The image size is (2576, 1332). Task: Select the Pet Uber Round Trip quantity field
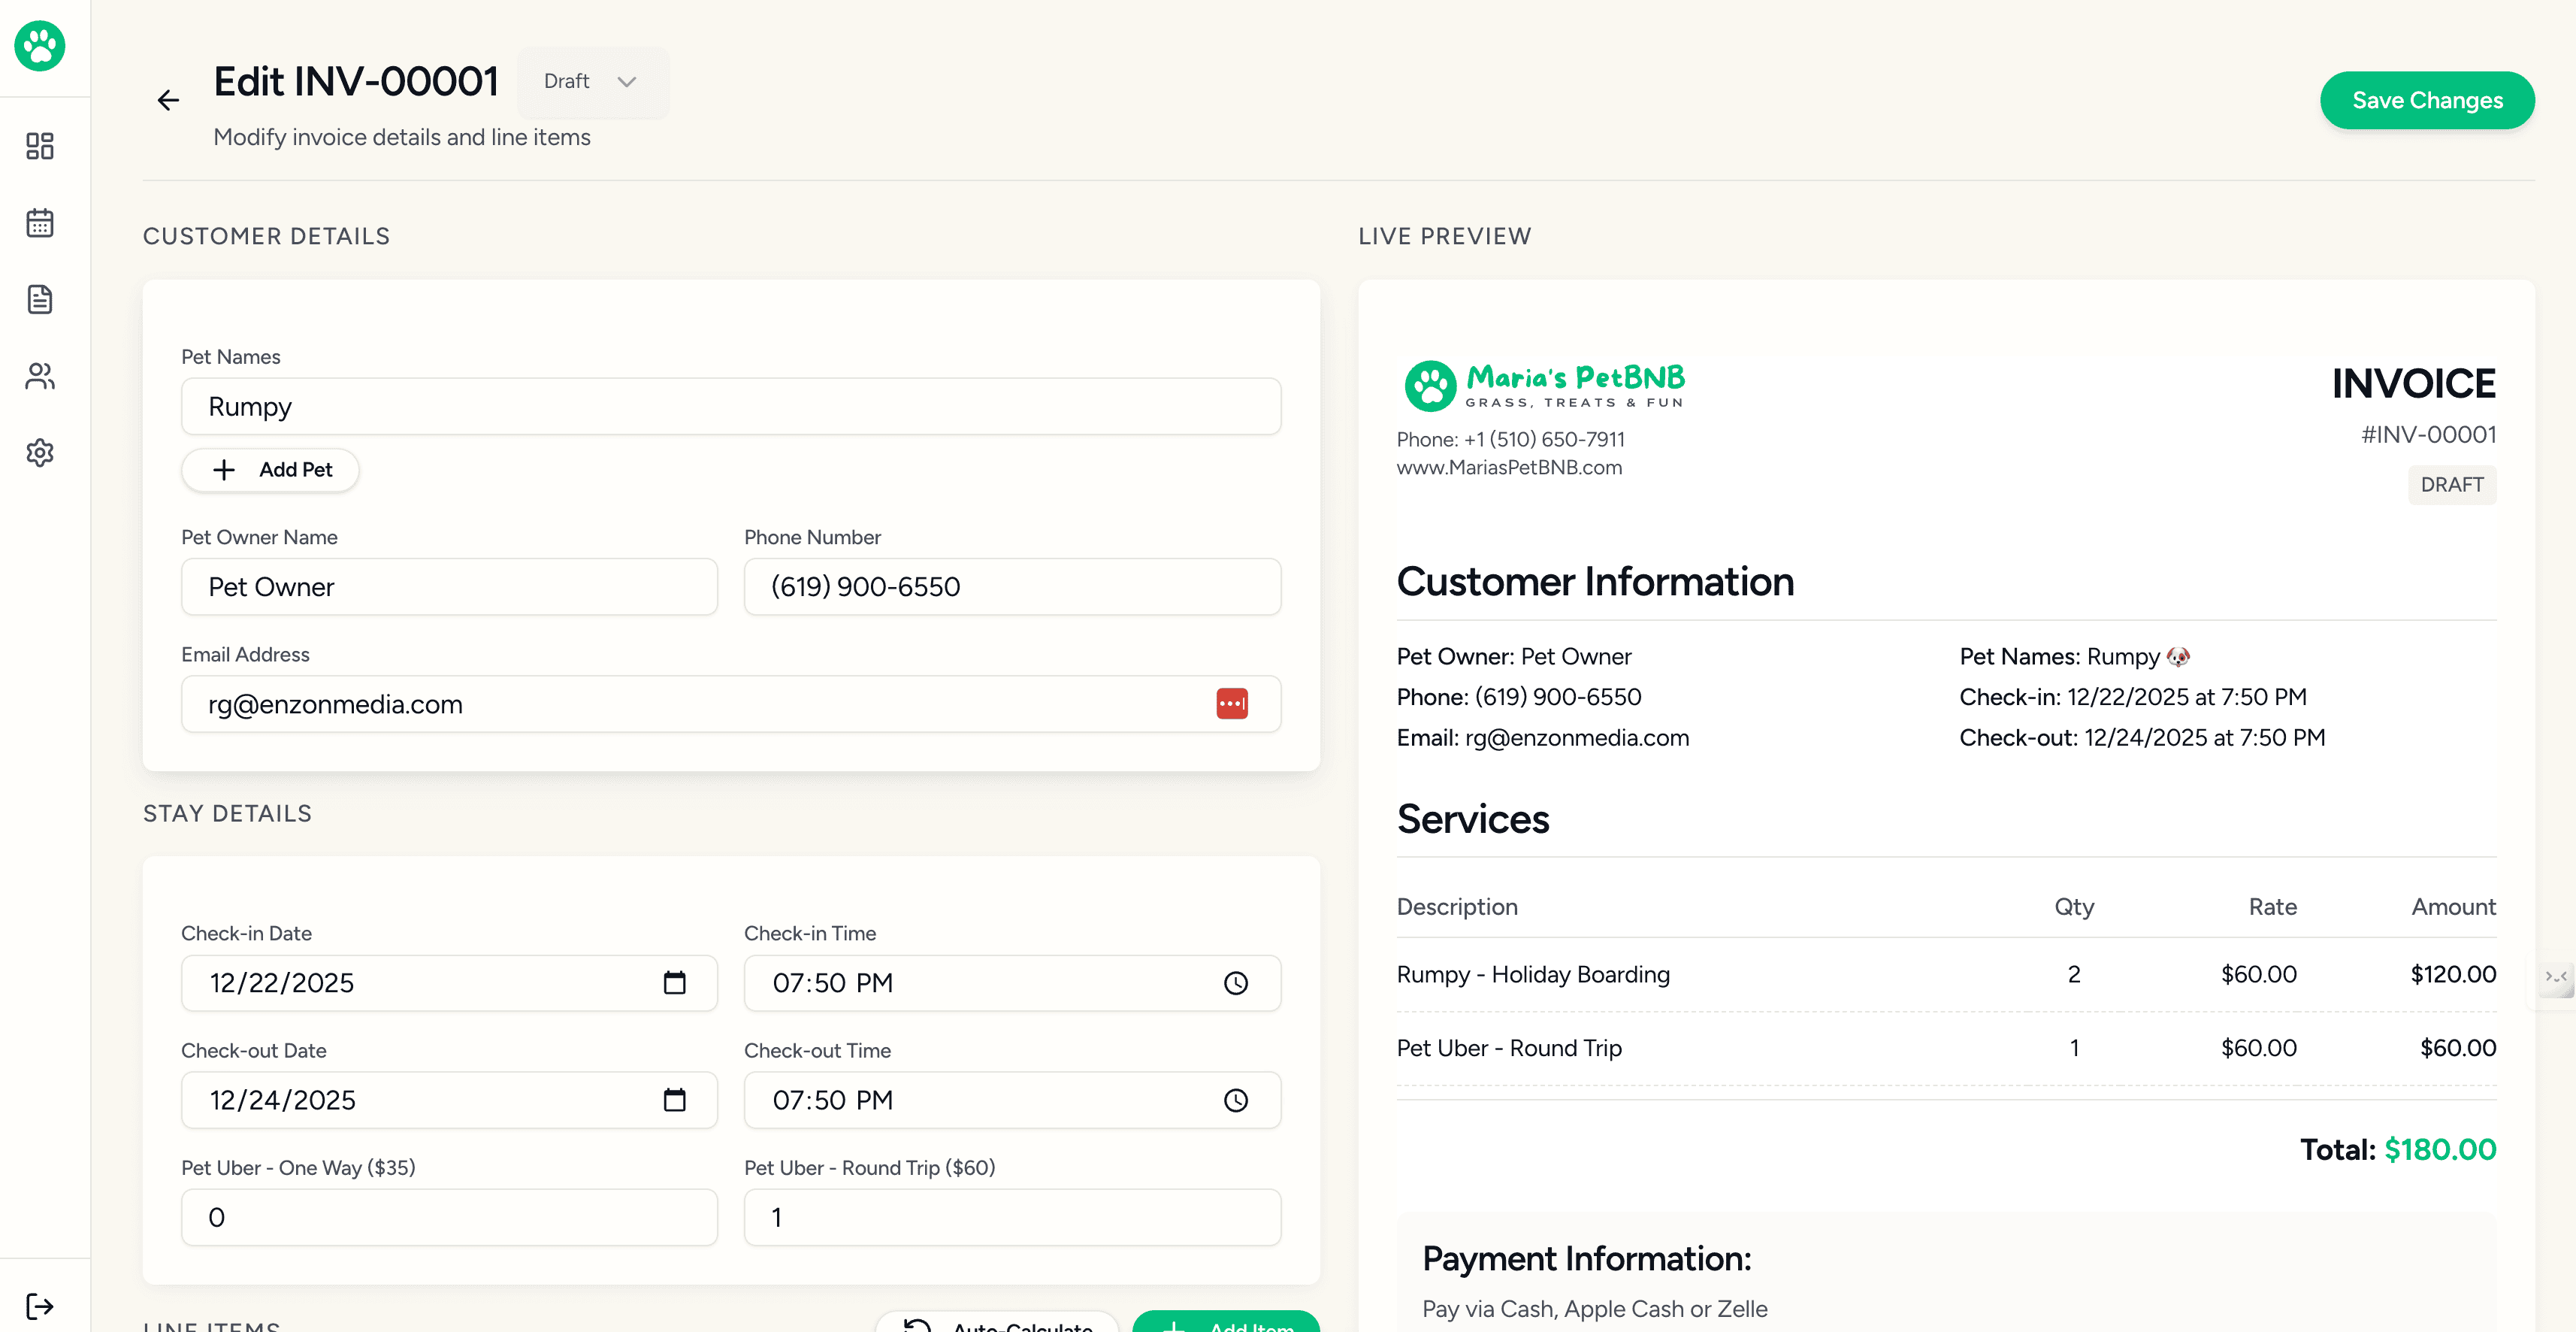(1012, 1217)
